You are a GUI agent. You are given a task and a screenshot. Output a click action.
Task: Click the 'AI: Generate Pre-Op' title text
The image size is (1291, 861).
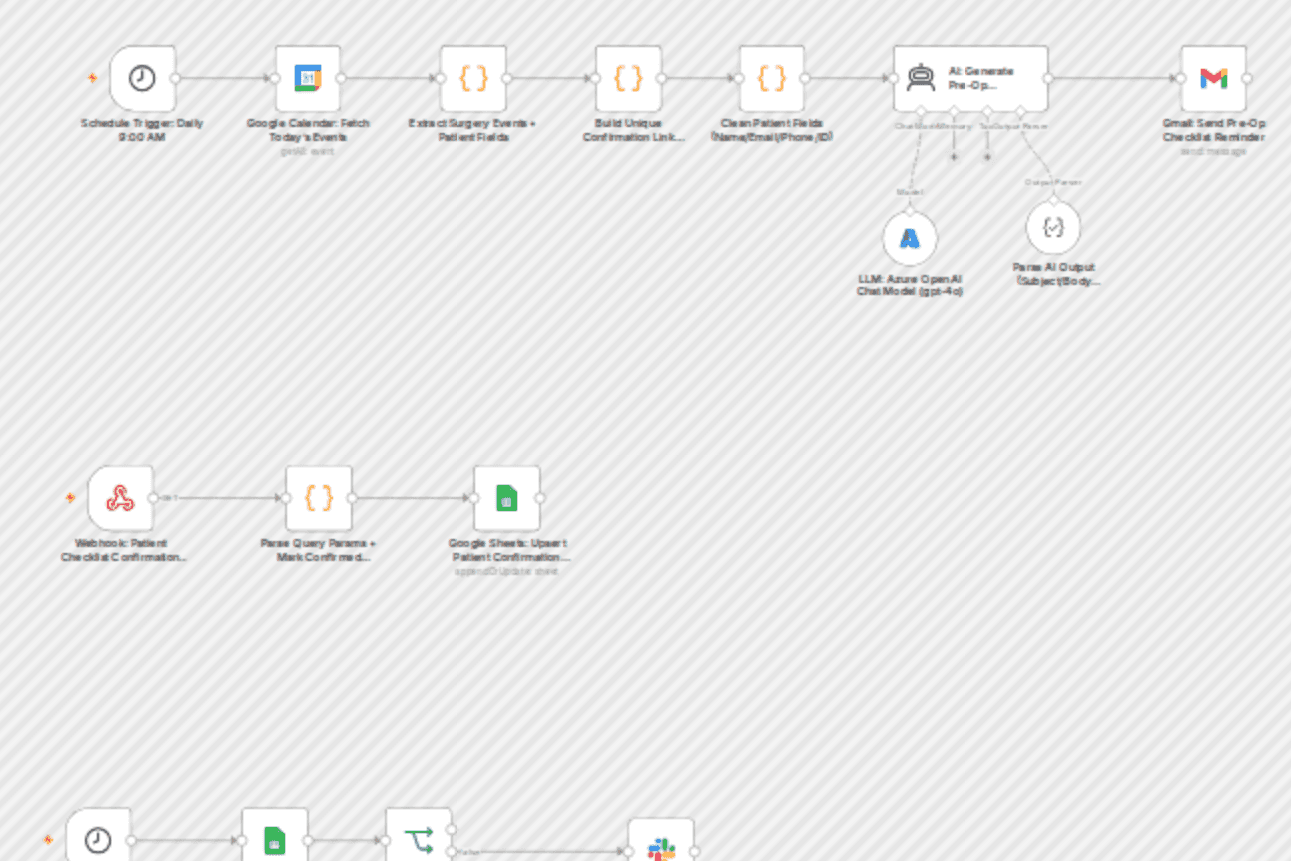pos(981,78)
